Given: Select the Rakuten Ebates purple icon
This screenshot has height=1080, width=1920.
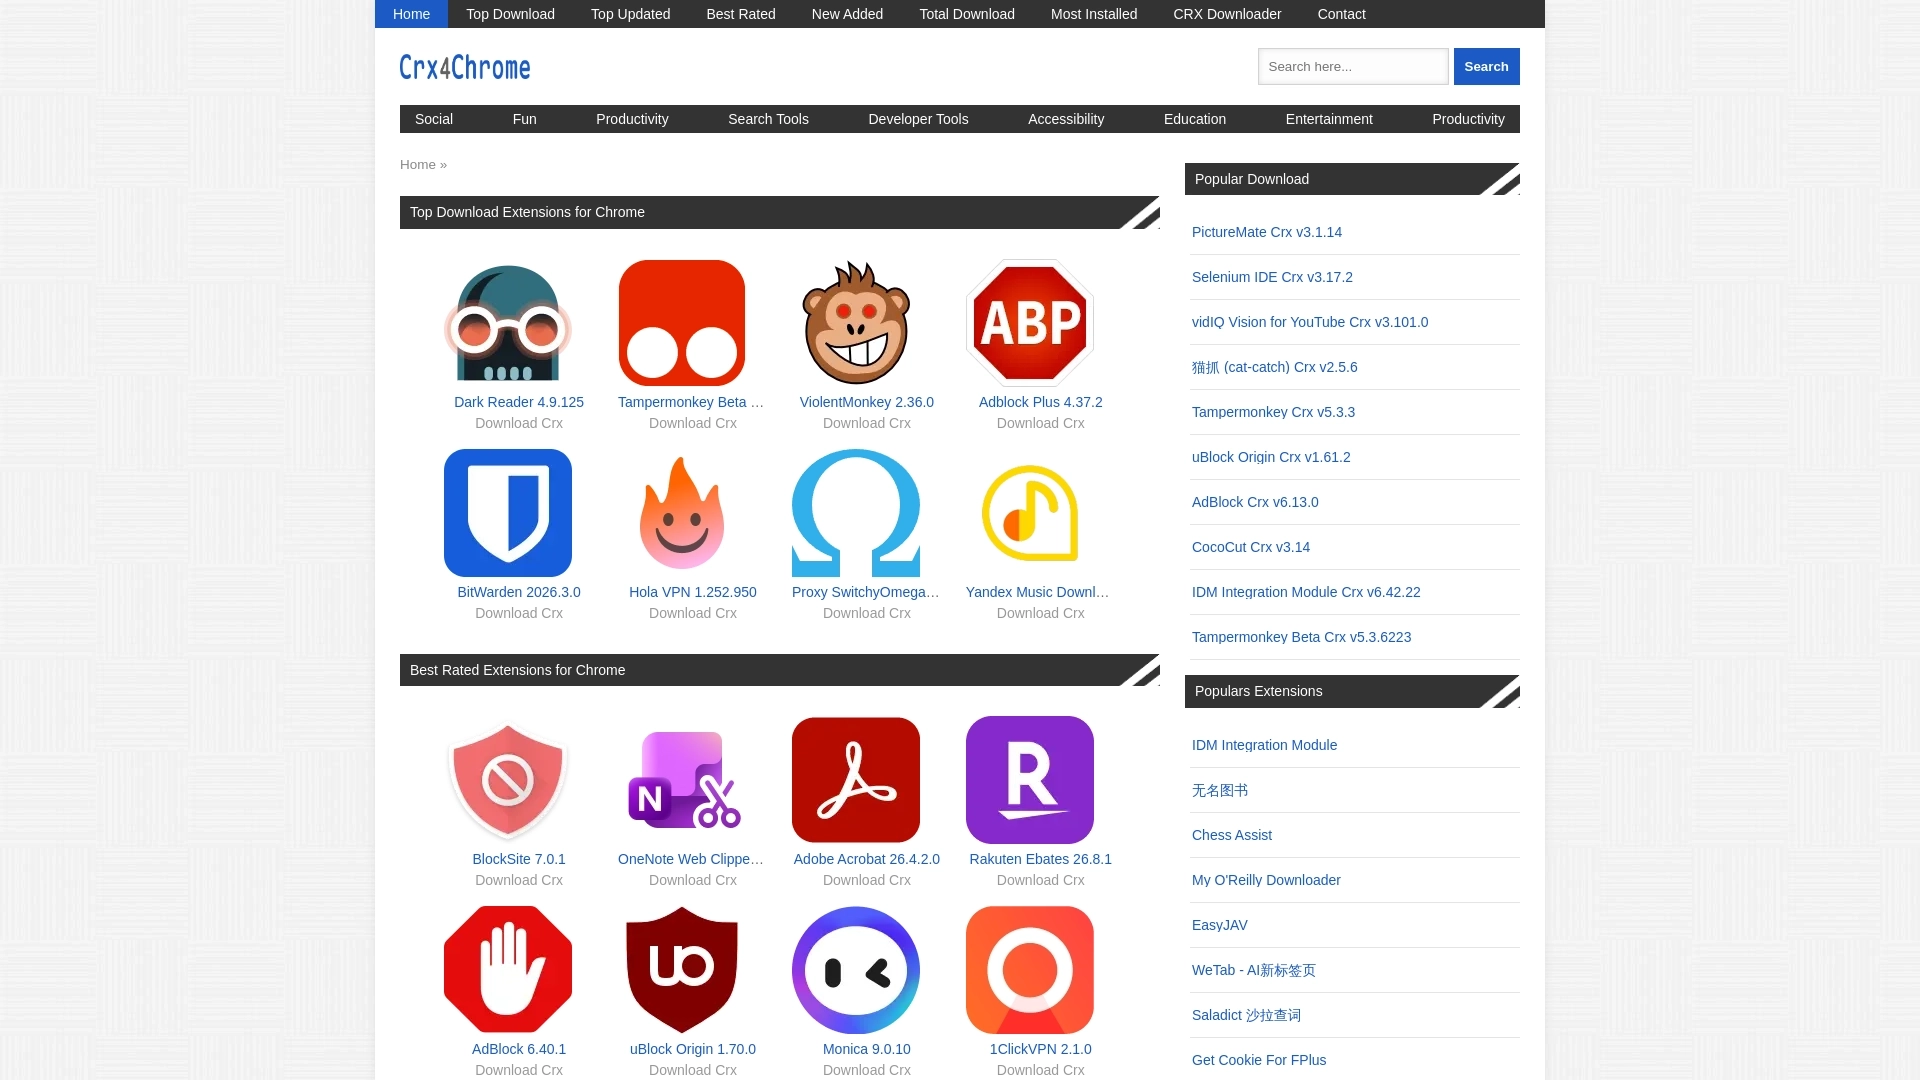Looking at the screenshot, I should [x=1030, y=780].
